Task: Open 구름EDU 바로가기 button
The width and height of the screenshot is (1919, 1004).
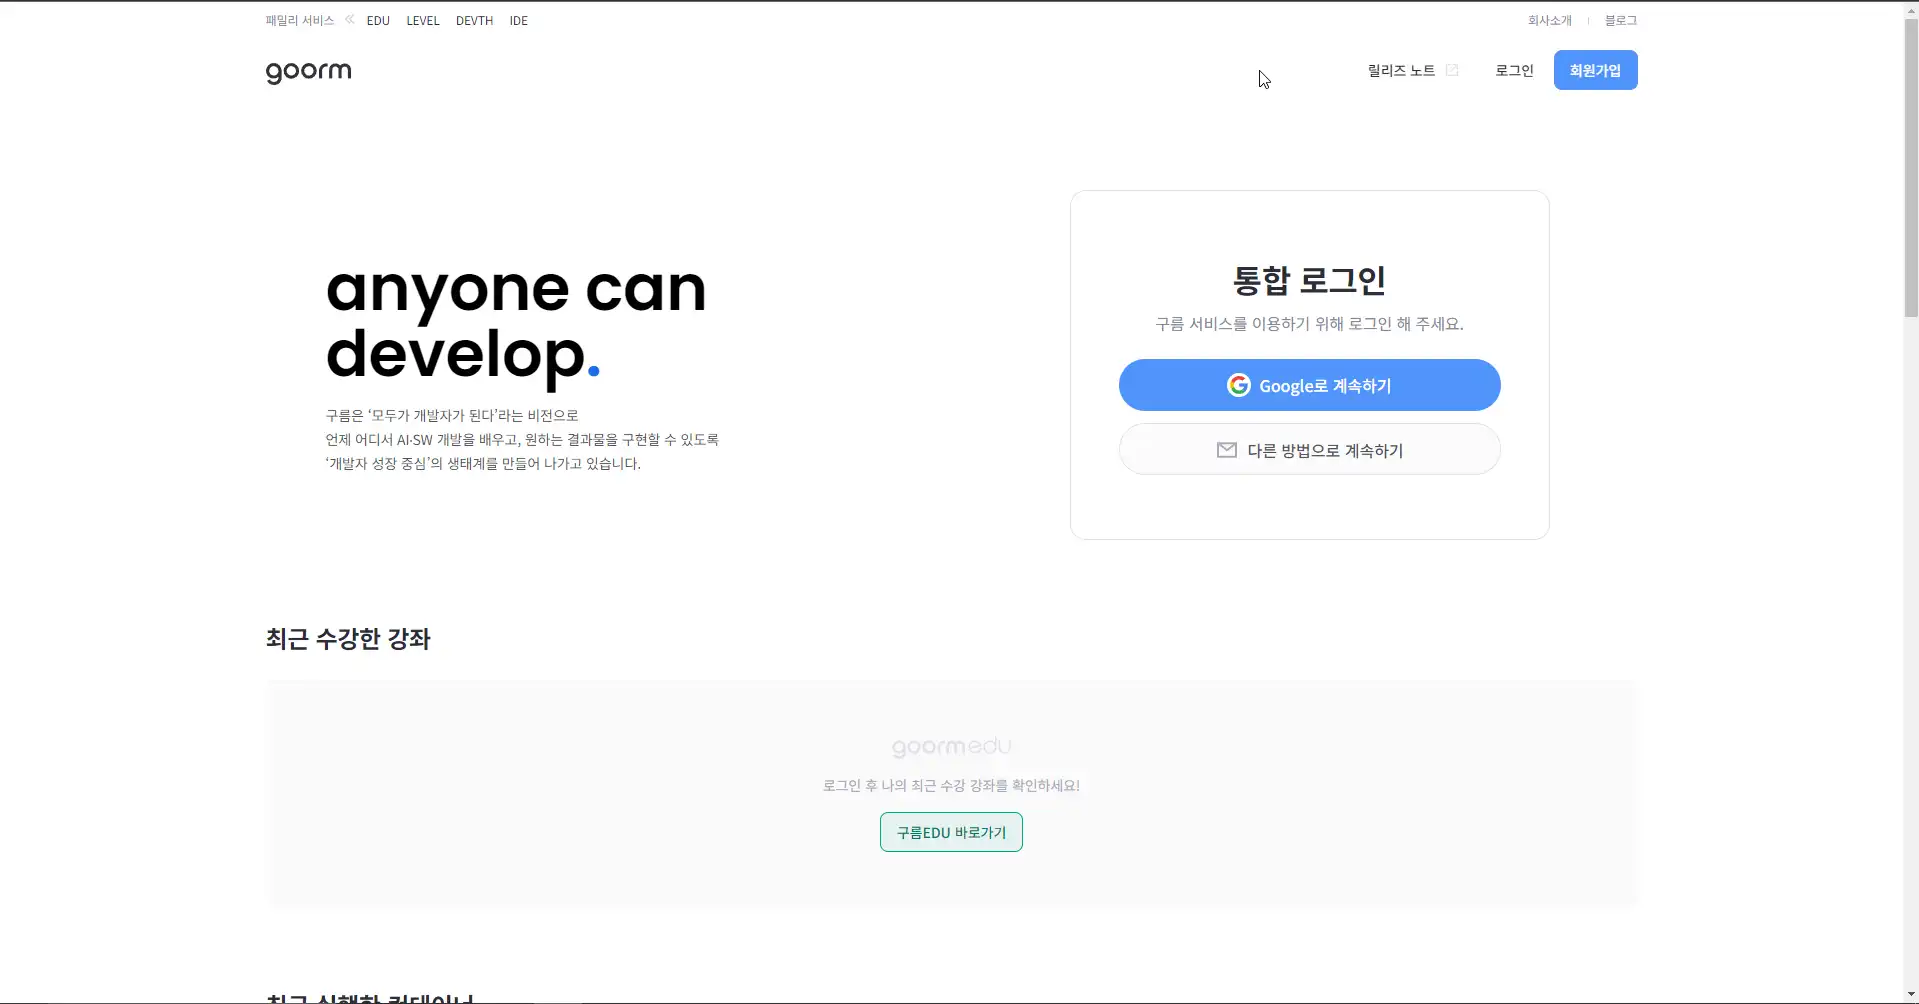Action: 951,832
